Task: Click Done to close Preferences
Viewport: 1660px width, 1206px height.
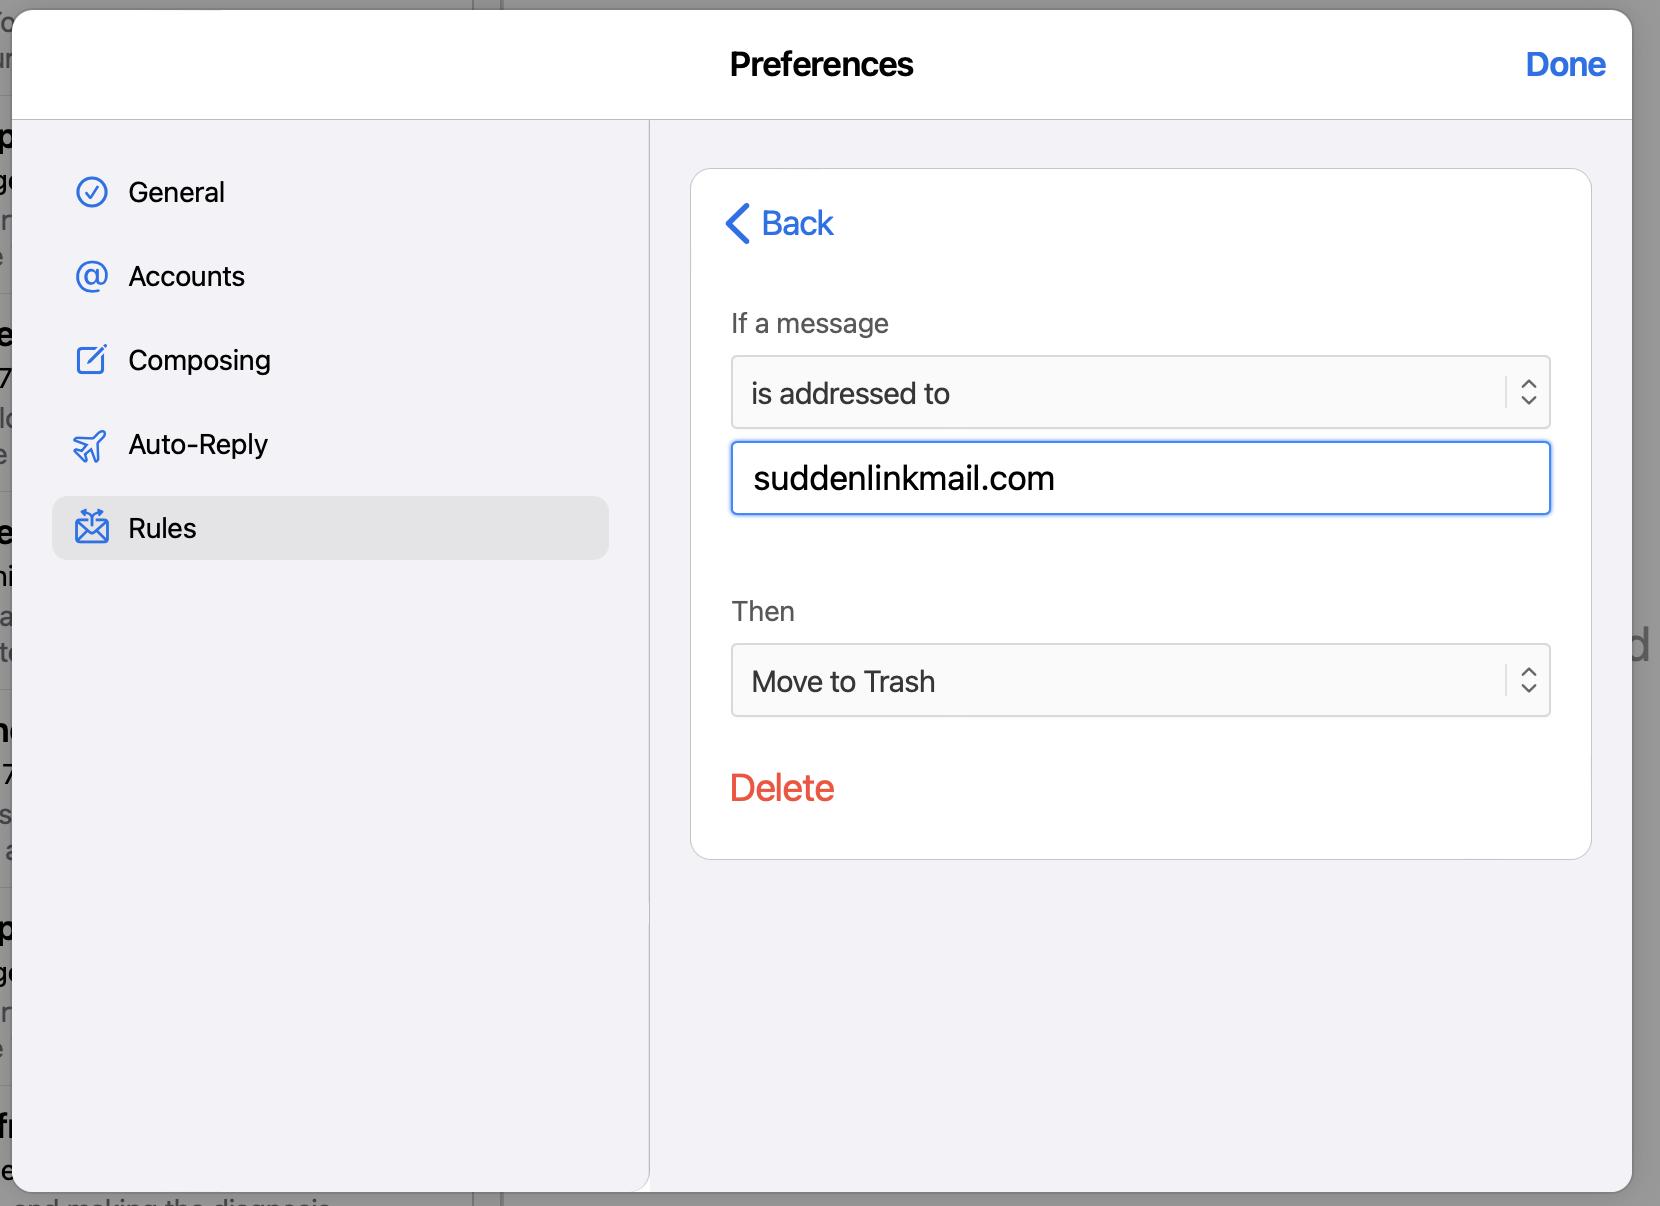Action: (1565, 64)
